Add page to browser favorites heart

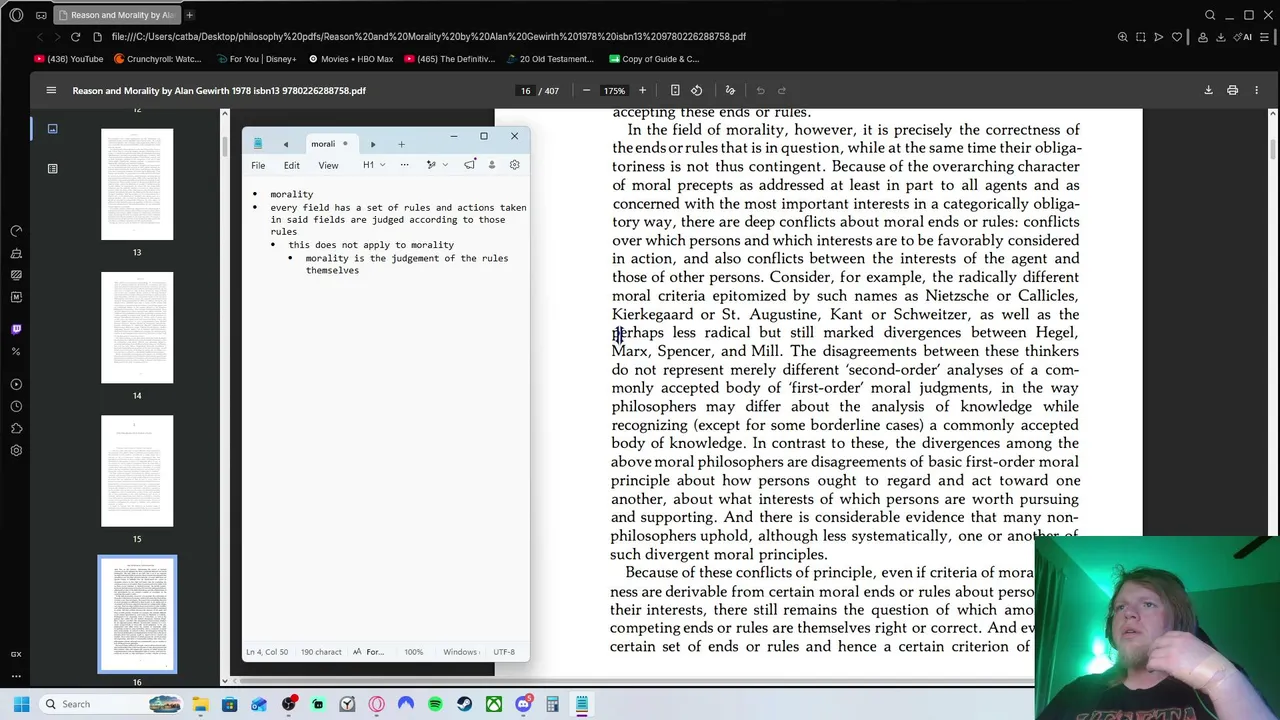point(1177,37)
